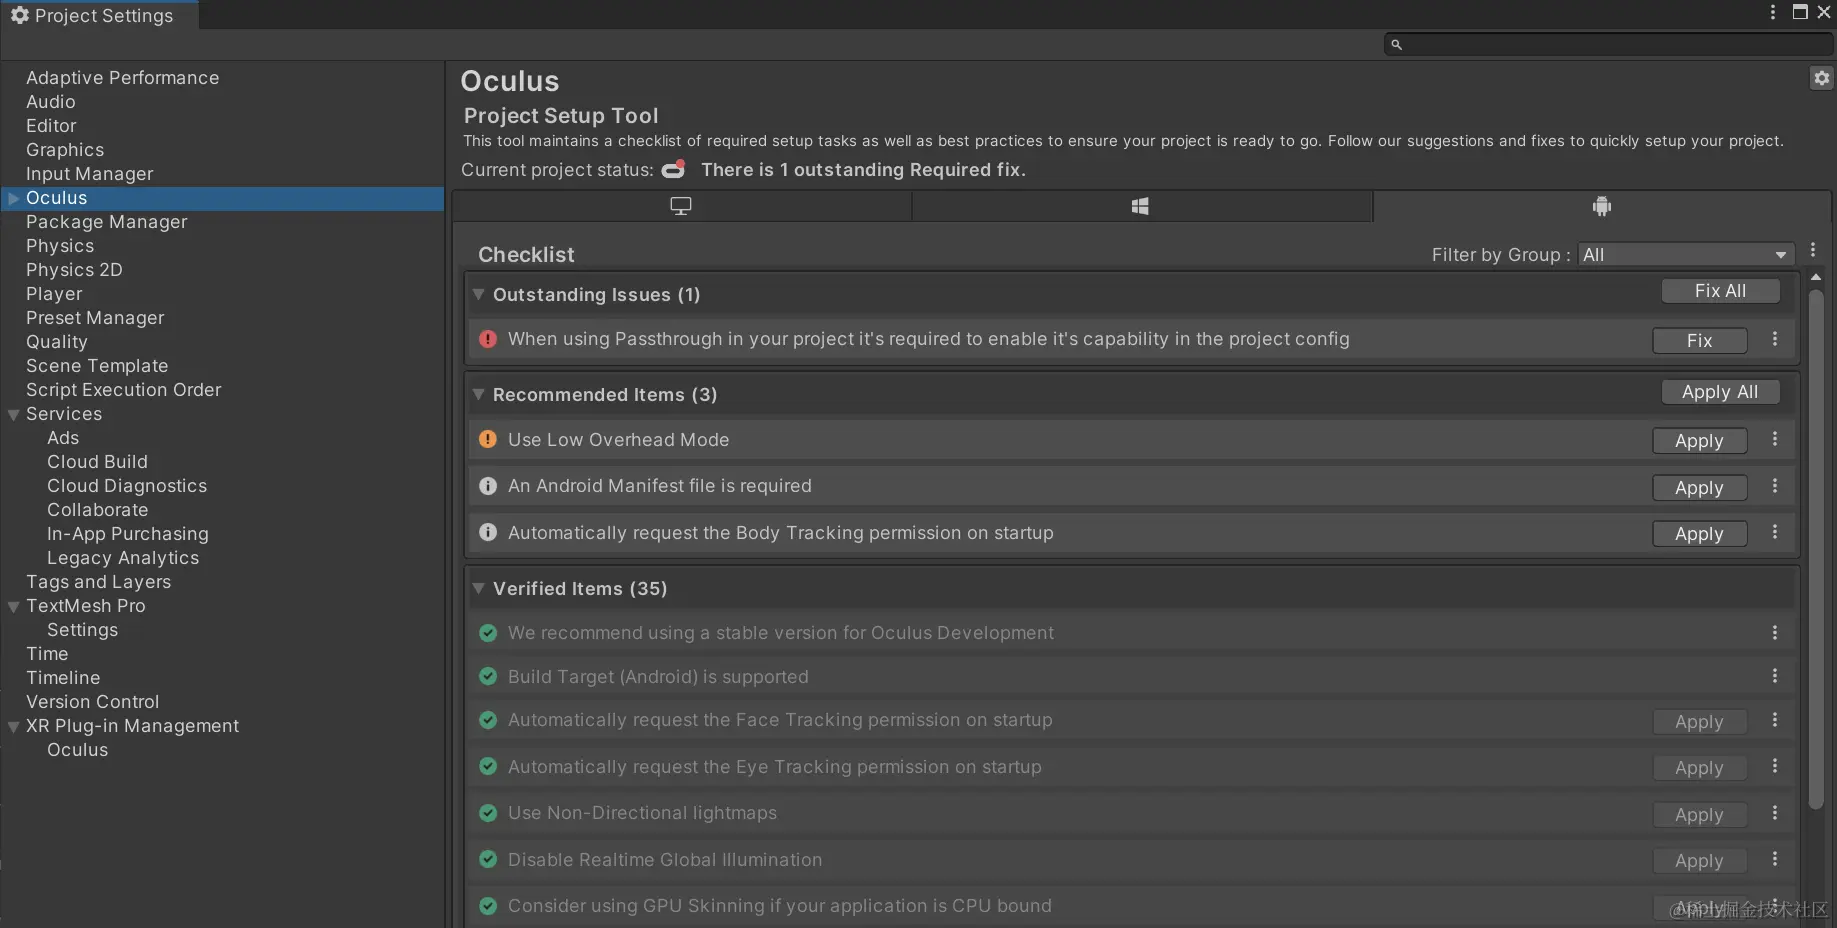Open options menu for Non-Directional lightmaps row
The image size is (1837, 928).
[1775, 813]
